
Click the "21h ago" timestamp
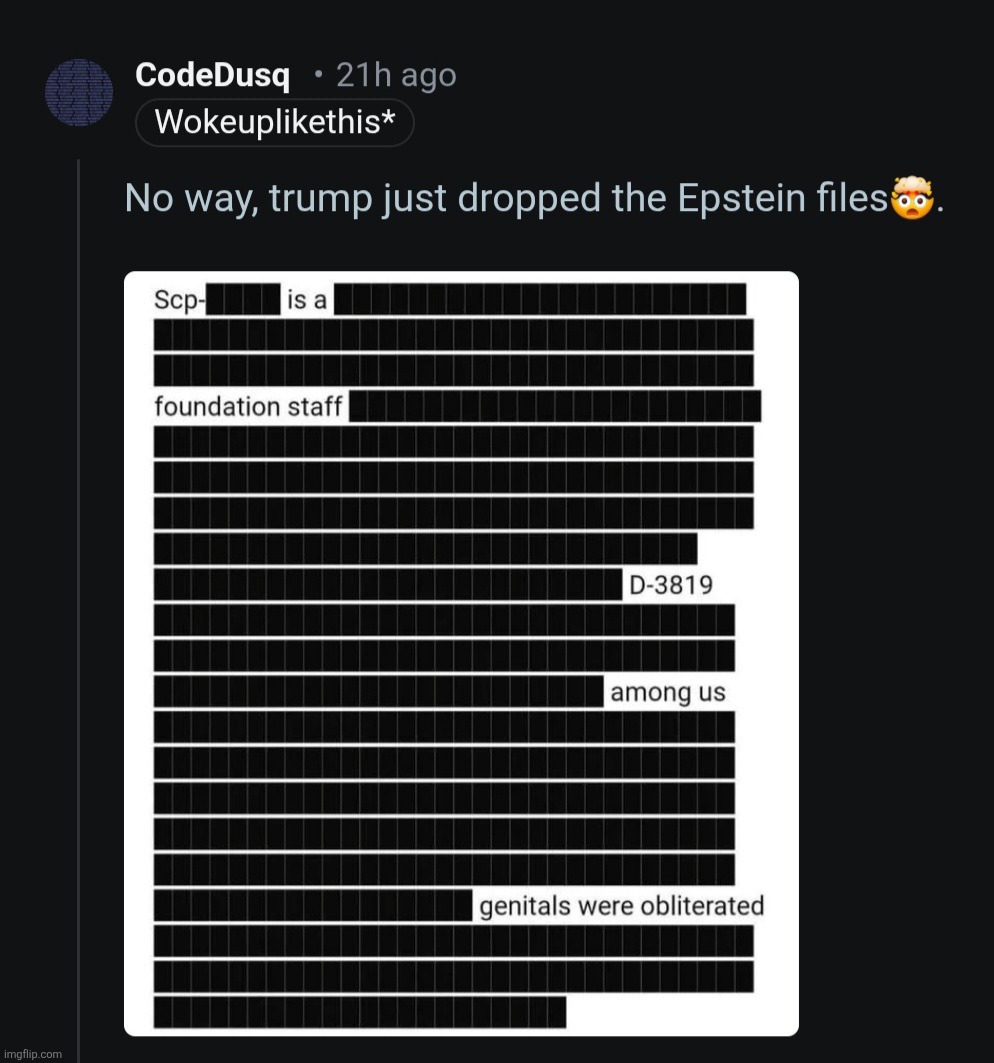coord(396,75)
